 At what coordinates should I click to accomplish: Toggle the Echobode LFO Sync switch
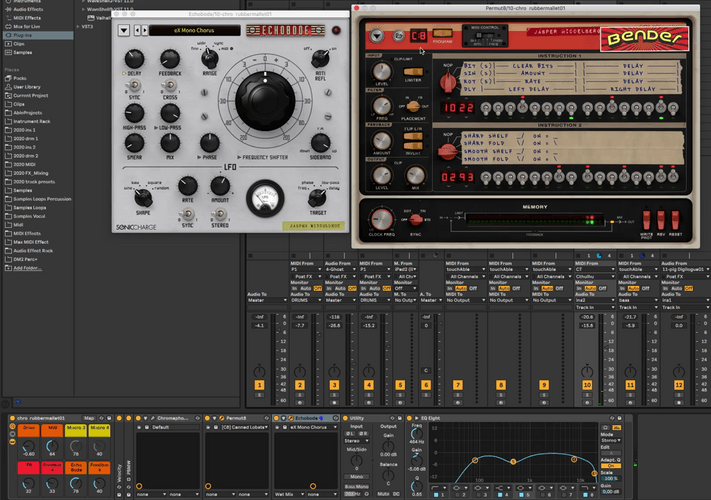187,214
